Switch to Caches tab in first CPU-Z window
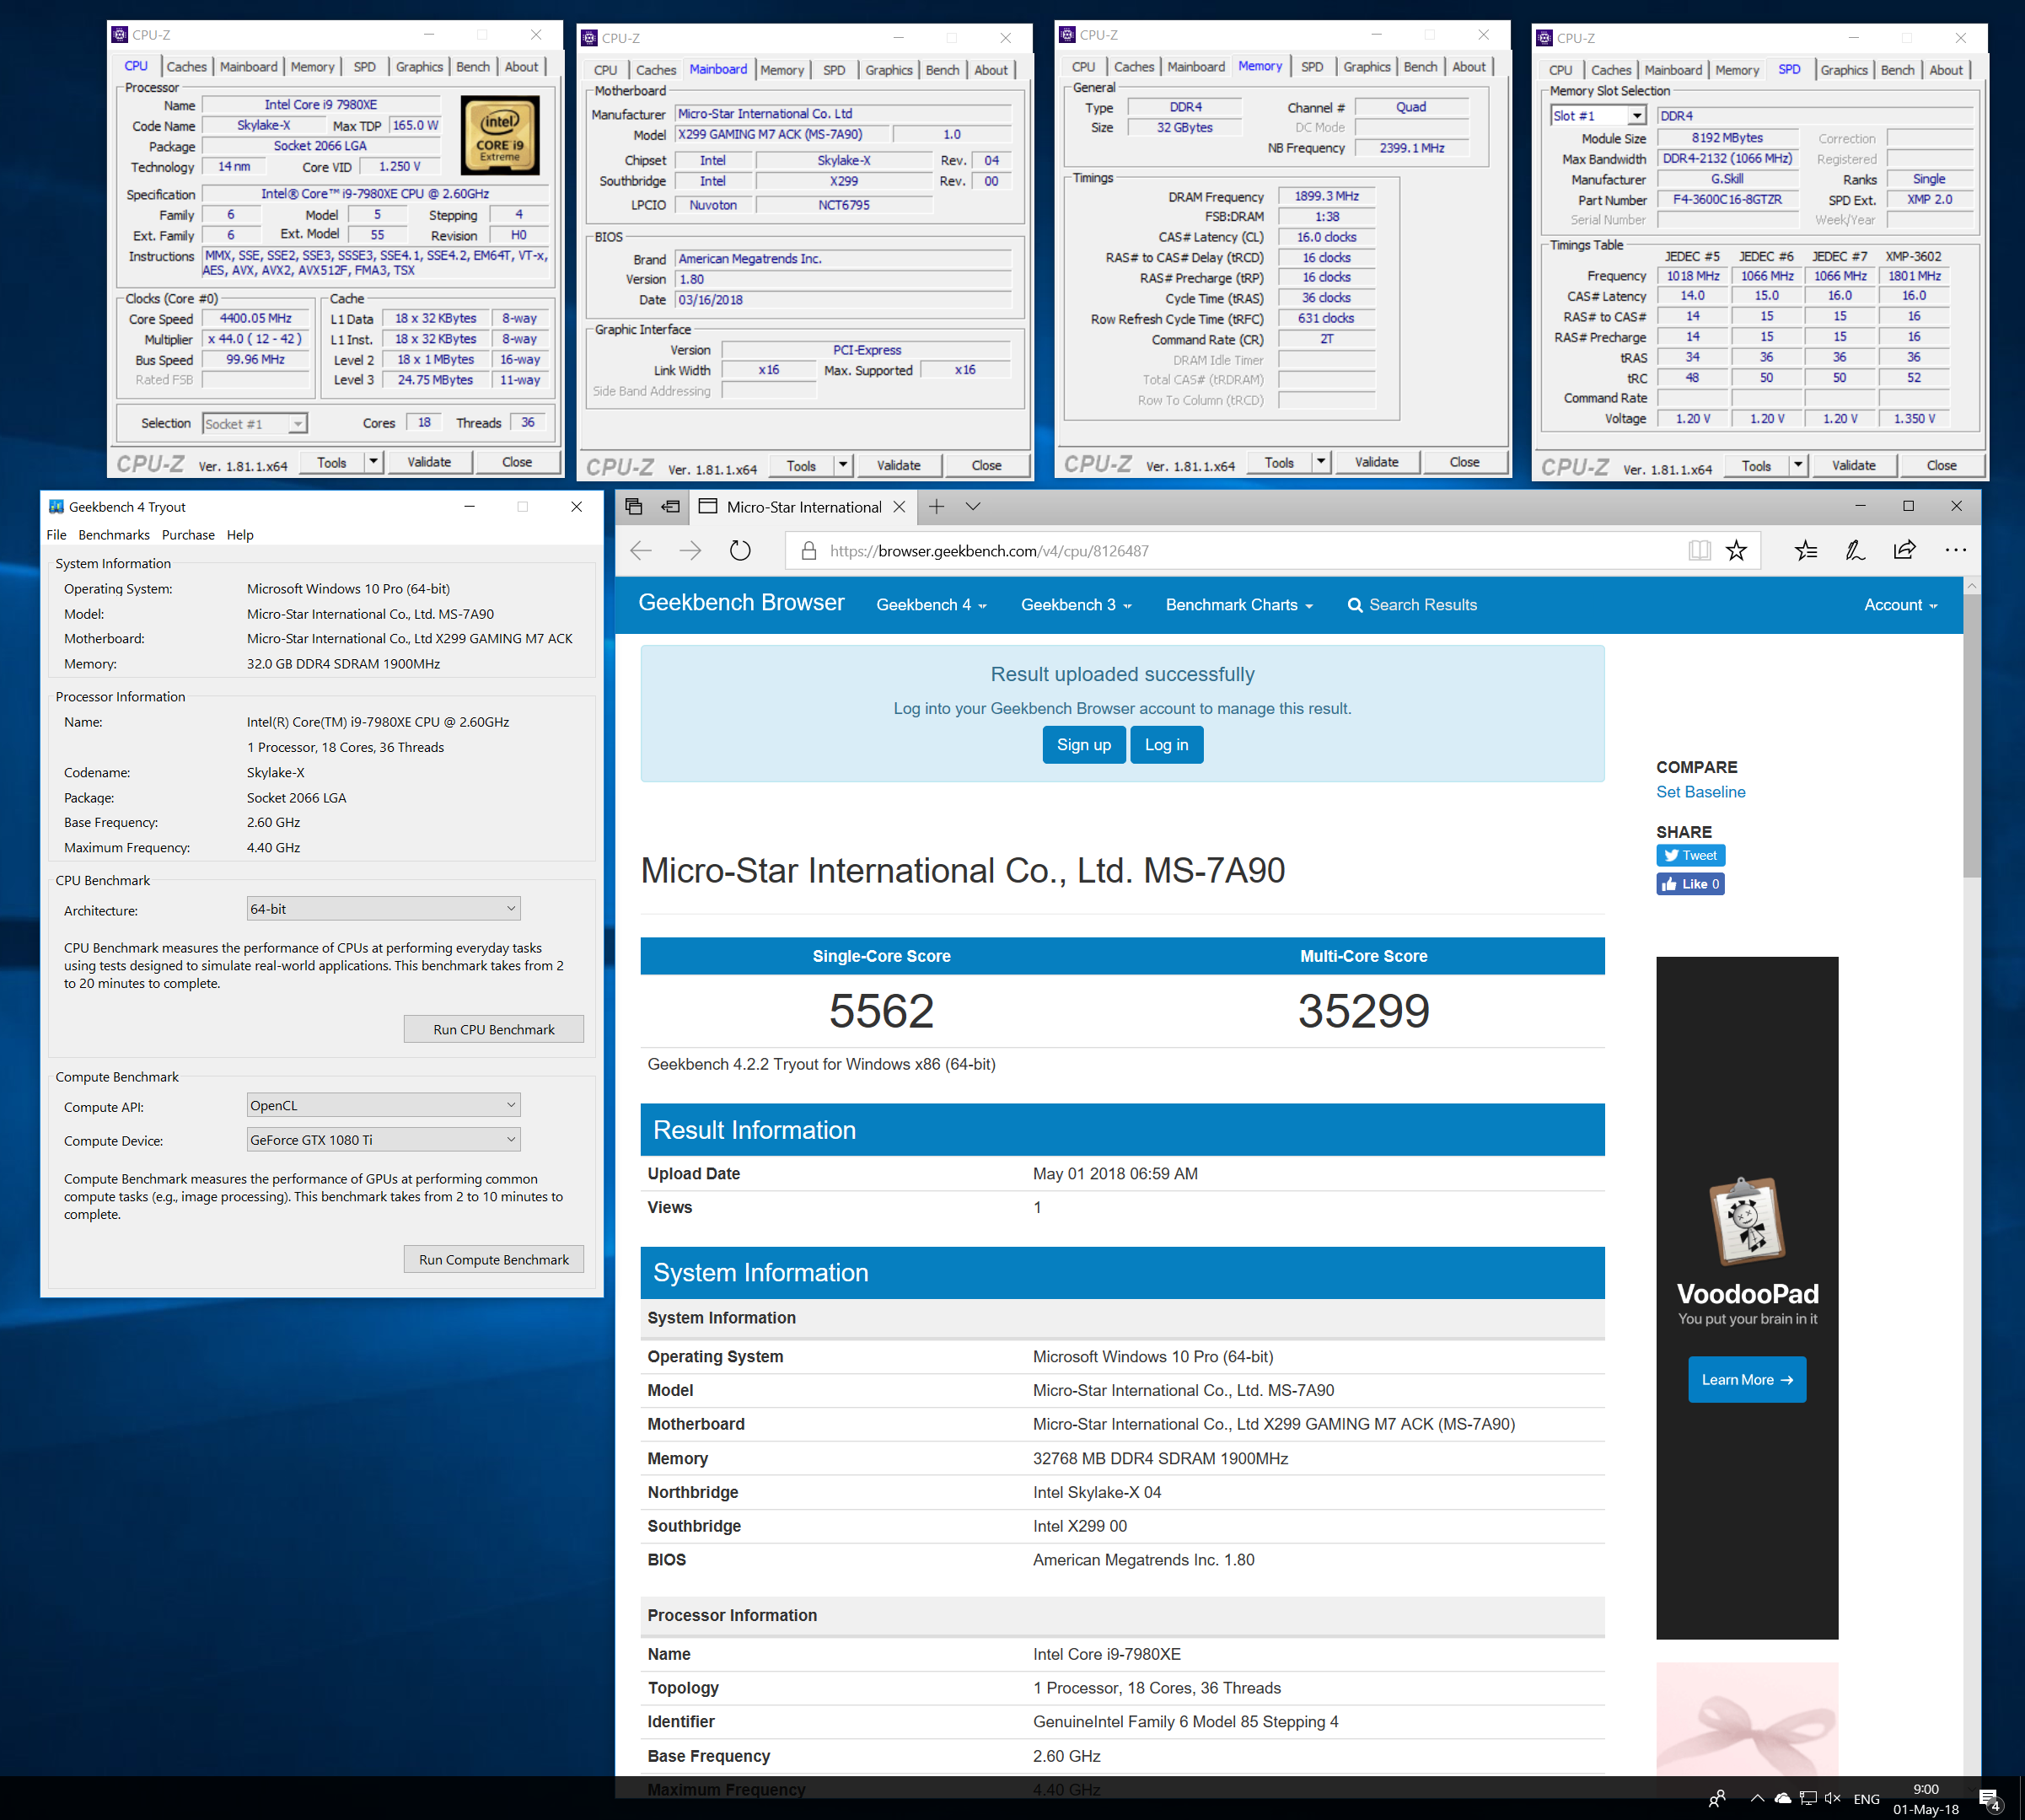This screenshot has width=2025, height=1820. point(186,67)
